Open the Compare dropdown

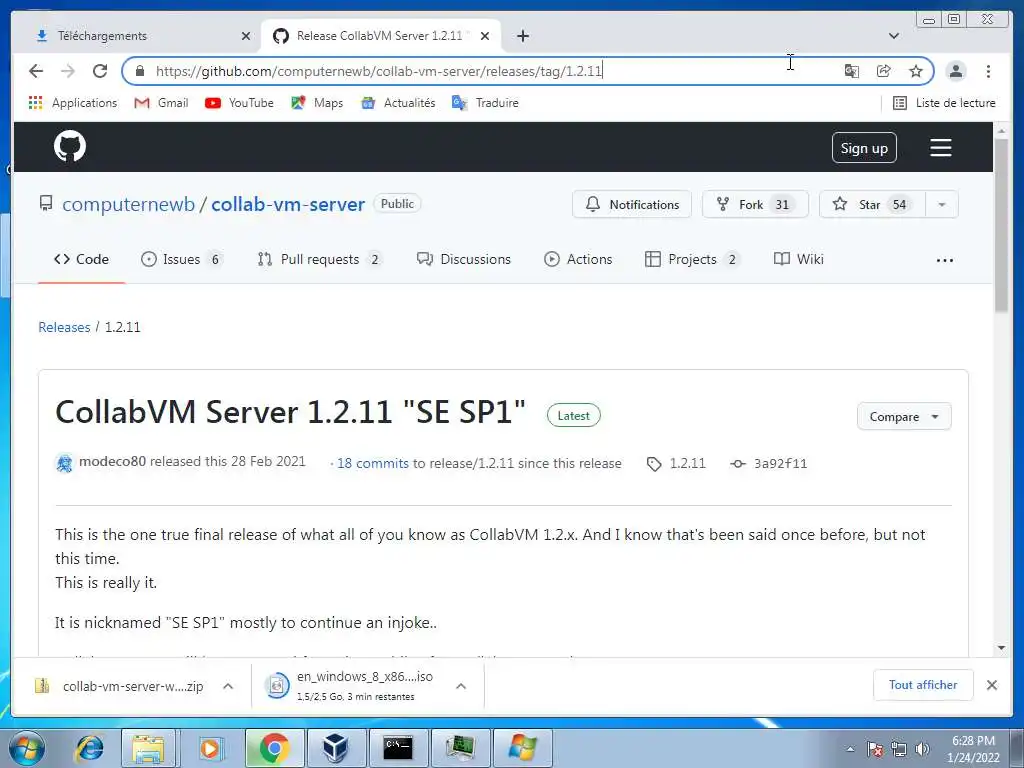904,417
